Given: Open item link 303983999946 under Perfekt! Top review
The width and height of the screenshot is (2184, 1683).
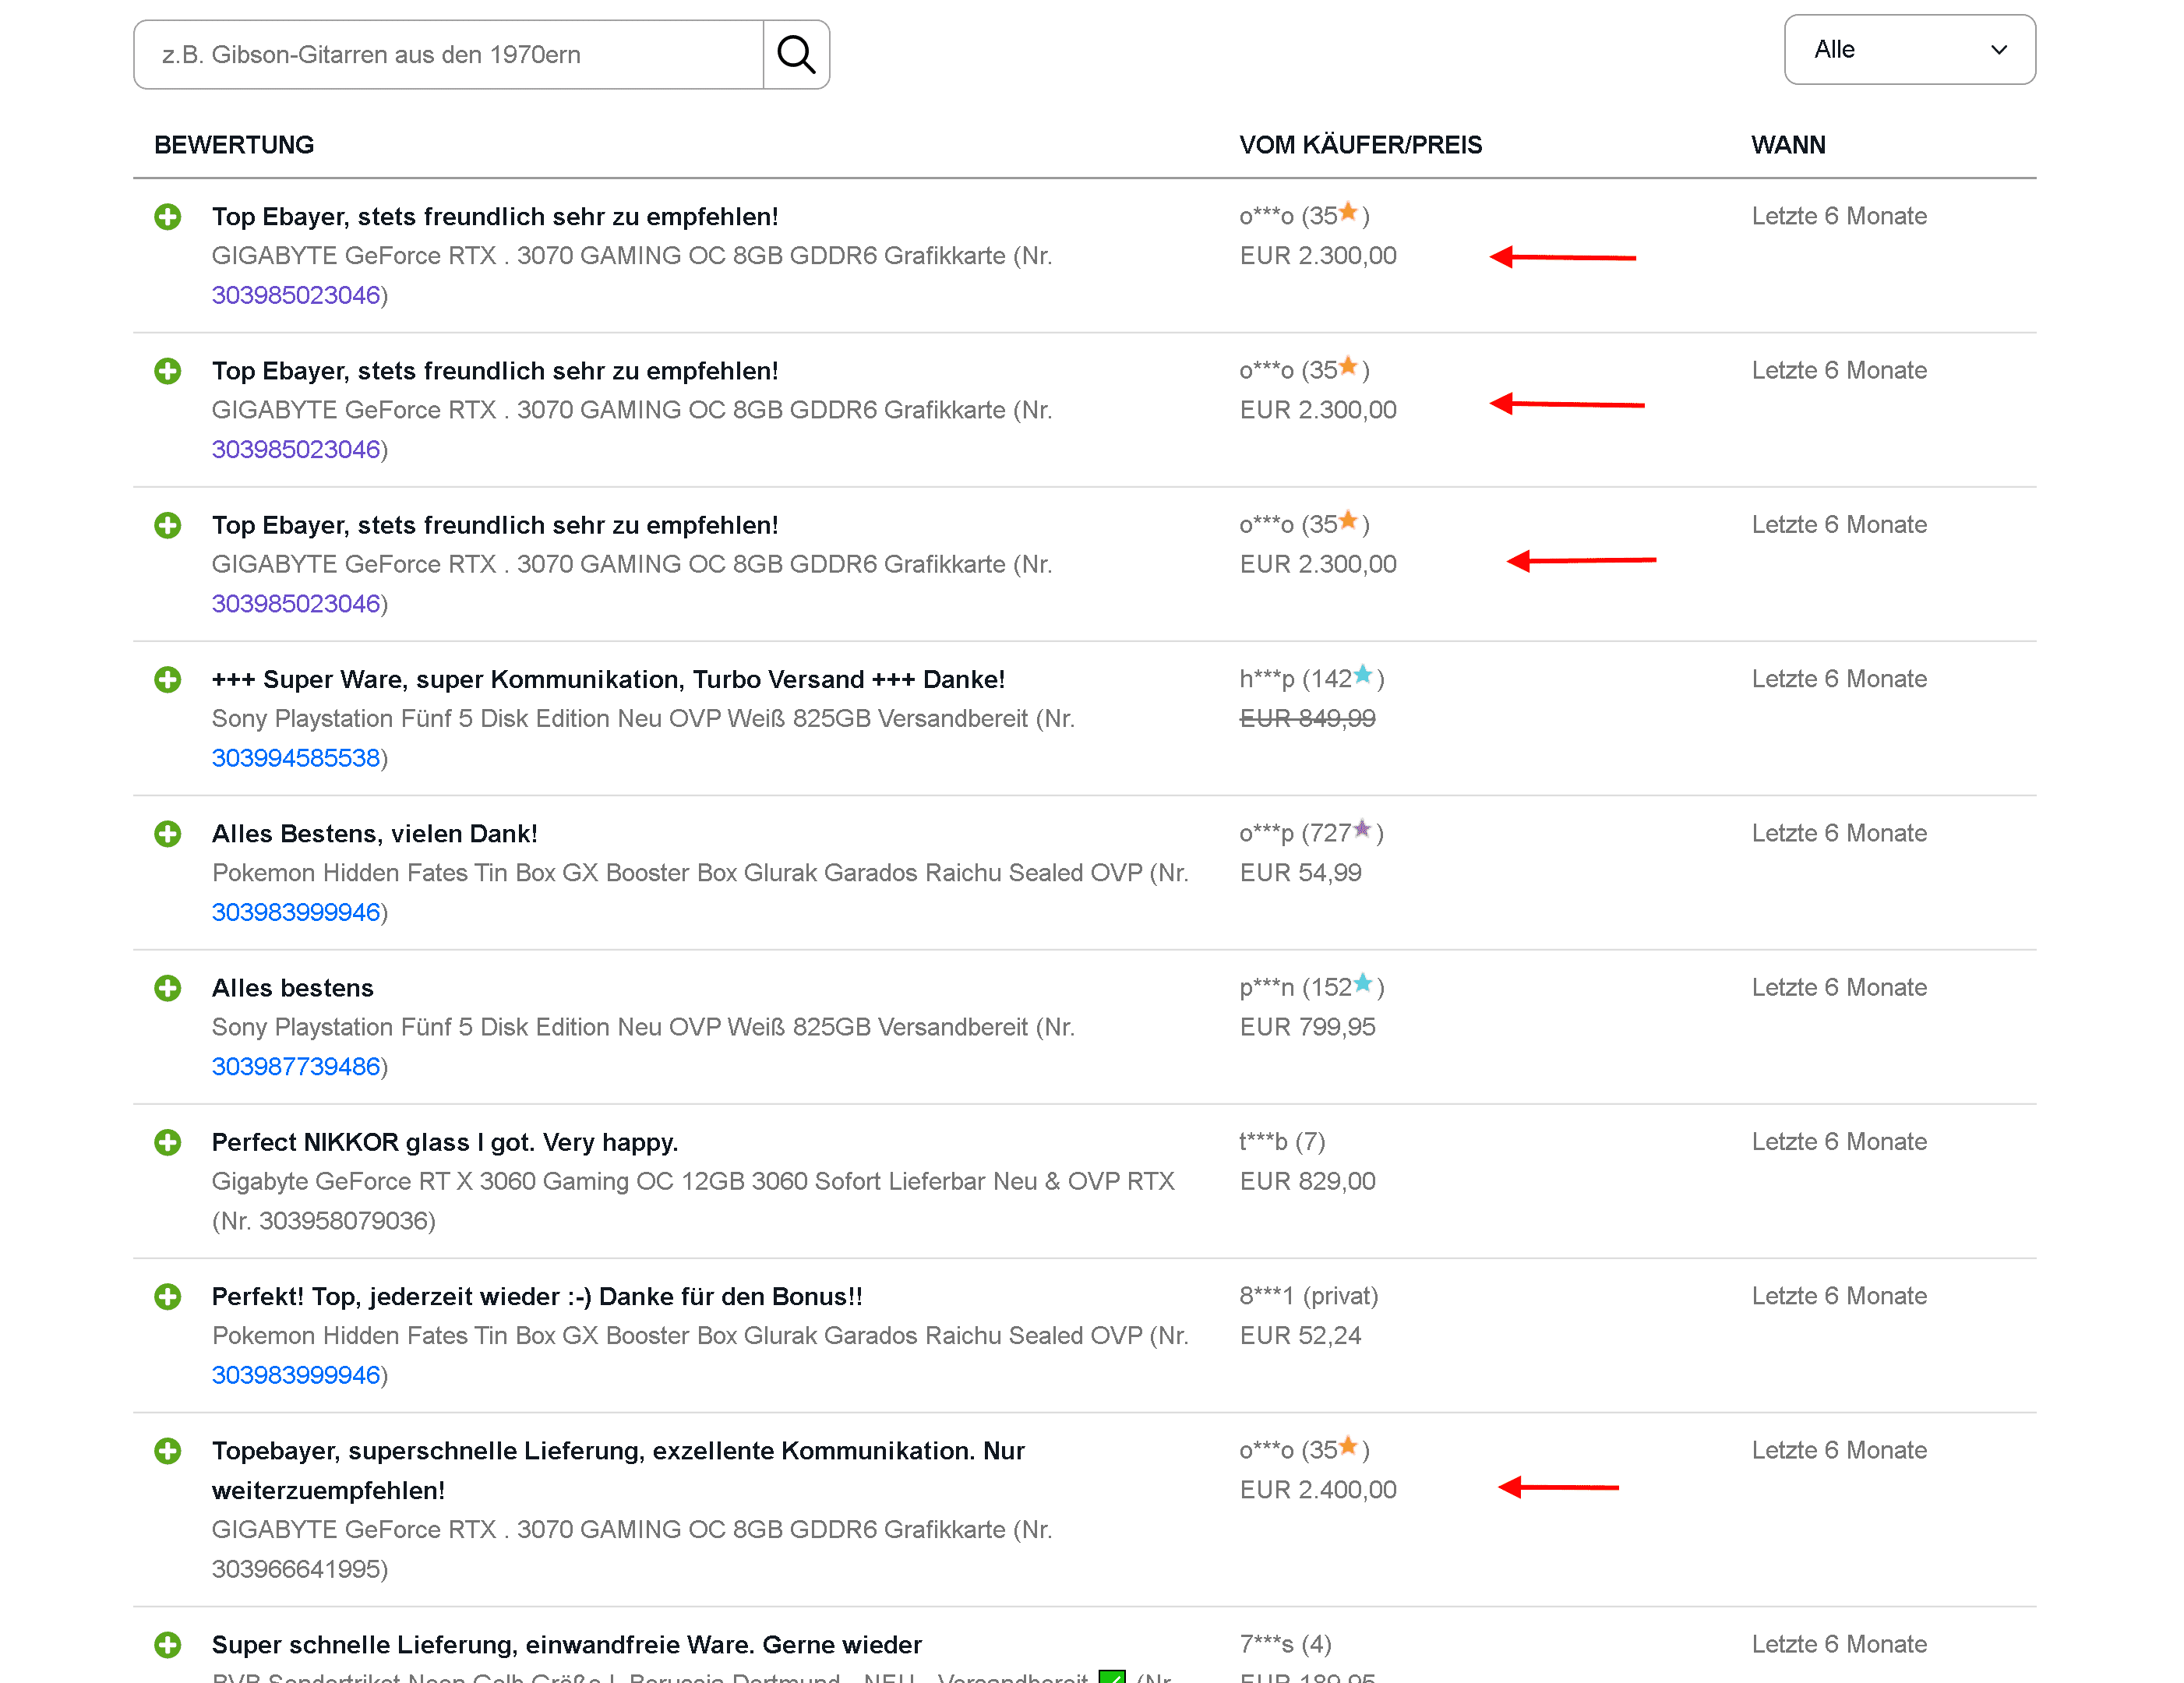Looking at the screenshot, I should (x=296, y=1375).
